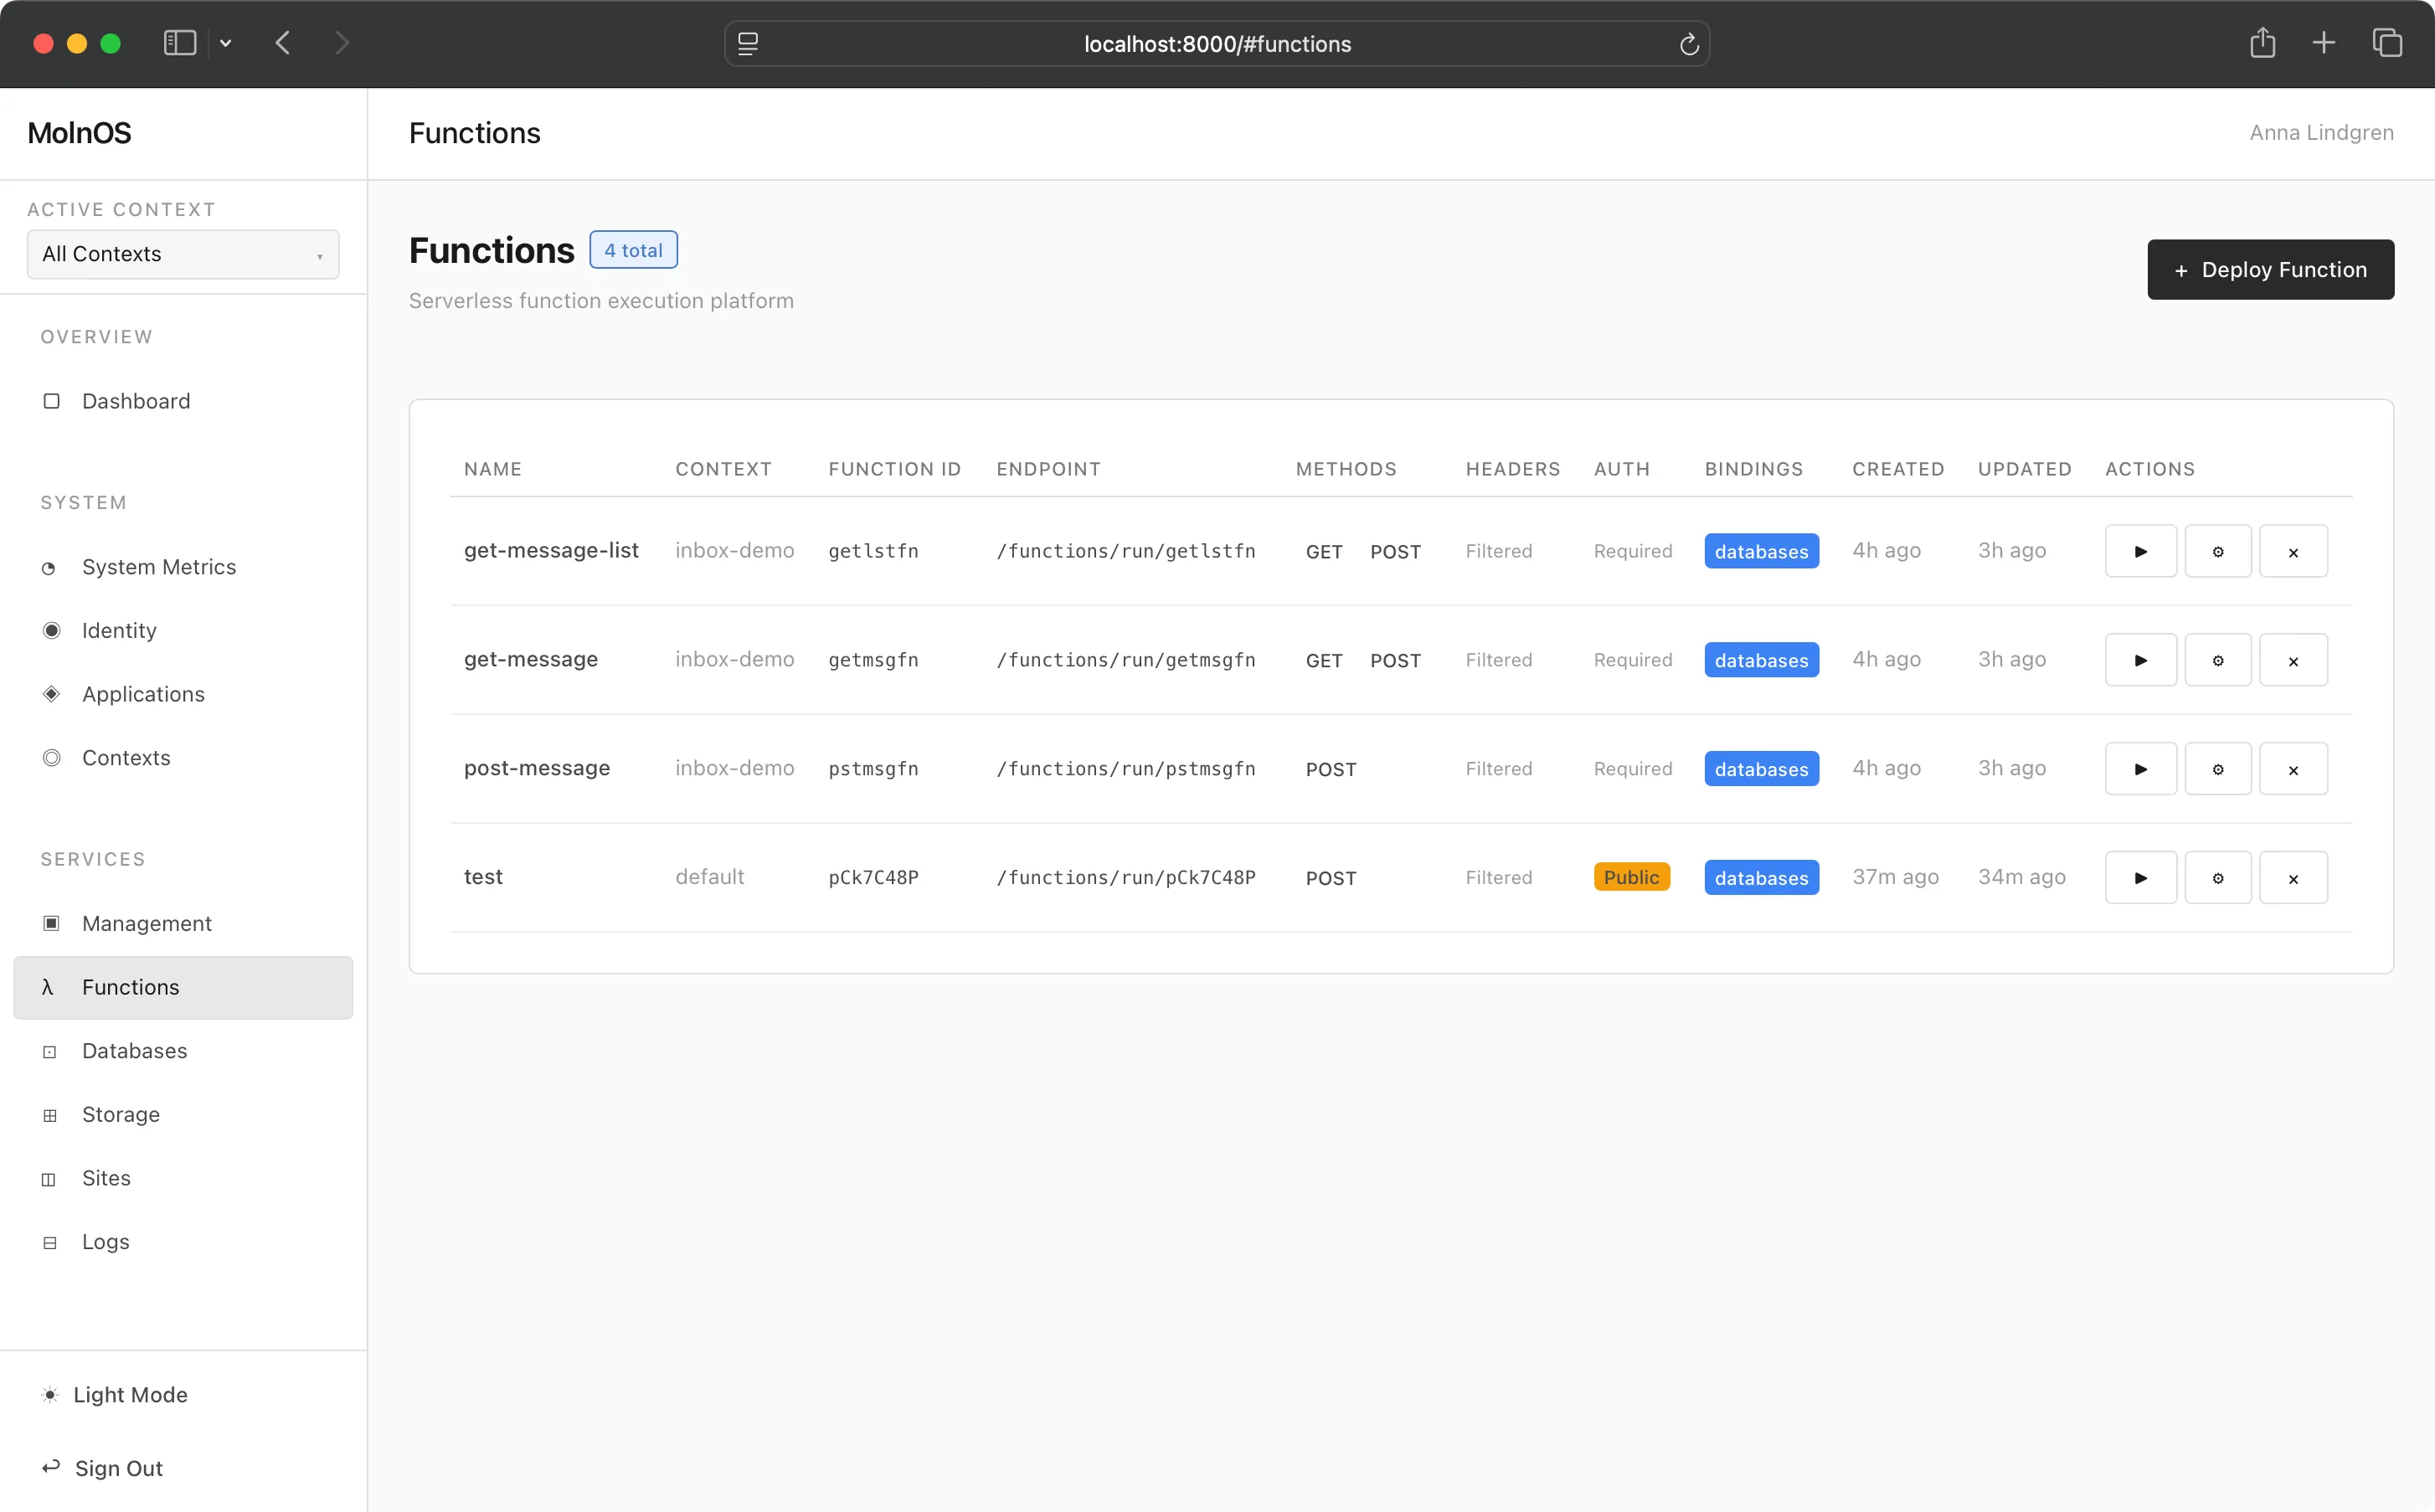Viewport: 2435px width, 1512px height.
Task: Toggle the browser sidebar panel
Action: (178, 43)
